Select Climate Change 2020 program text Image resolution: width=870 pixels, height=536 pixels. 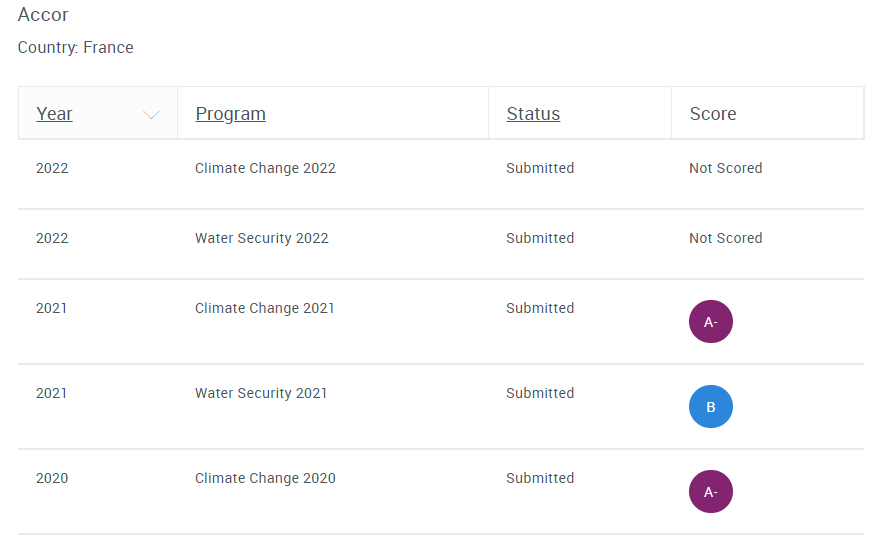point(265,478)
